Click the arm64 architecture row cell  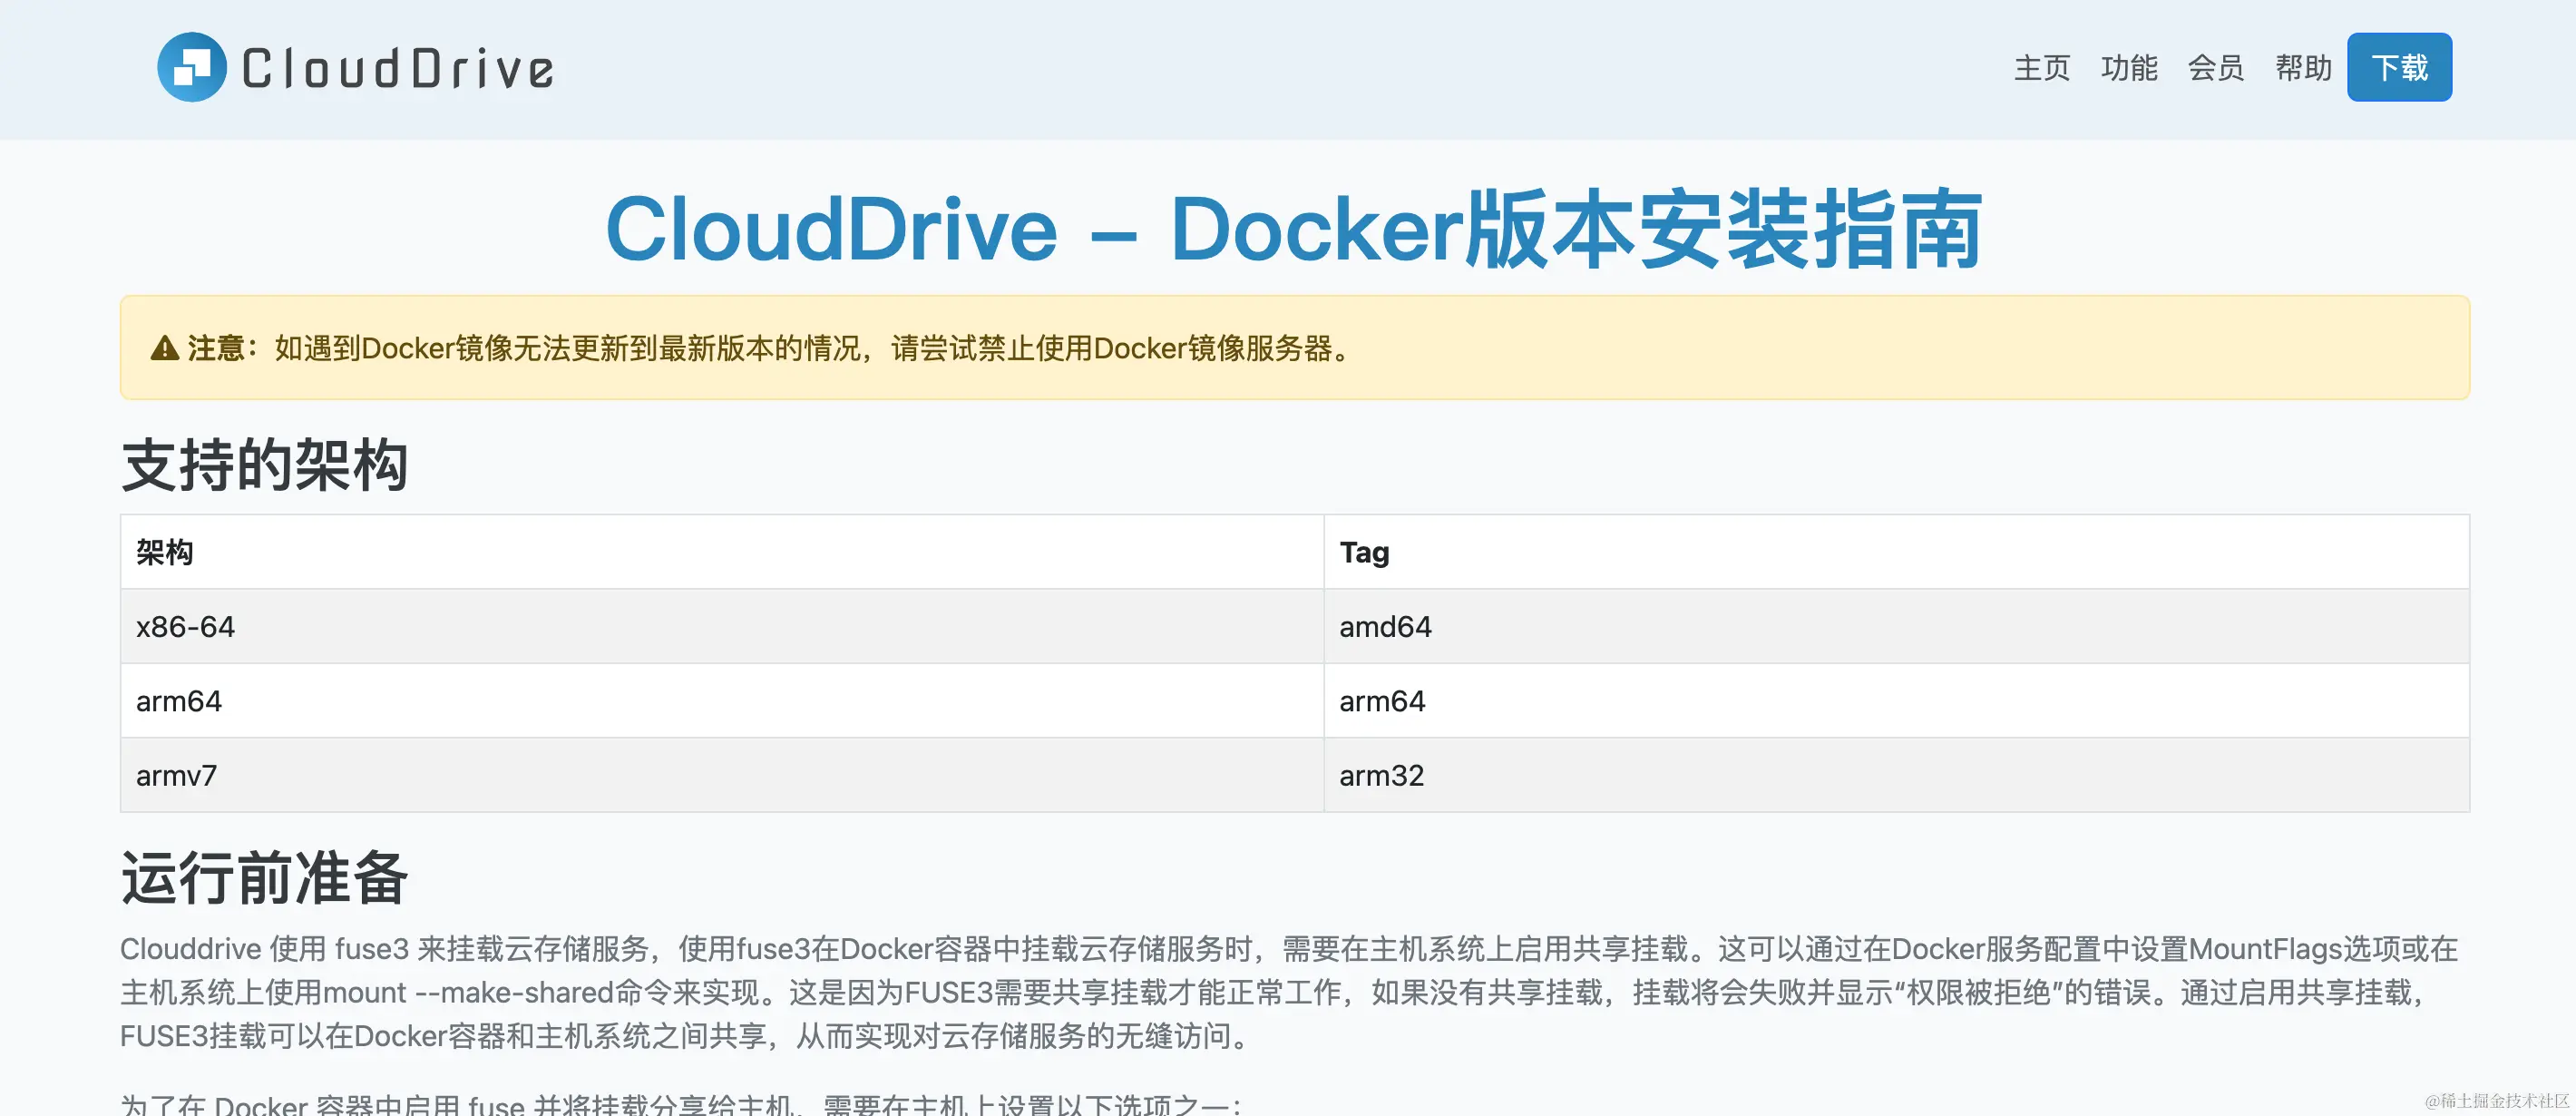click(x=179, y=701)
